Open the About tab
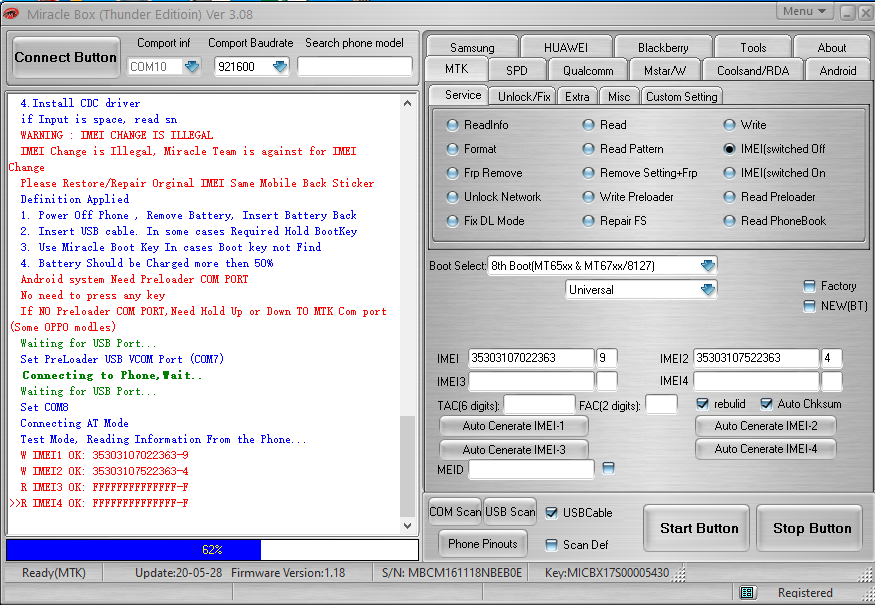Screen dimensions: 875x605 (x=831, y=47)
